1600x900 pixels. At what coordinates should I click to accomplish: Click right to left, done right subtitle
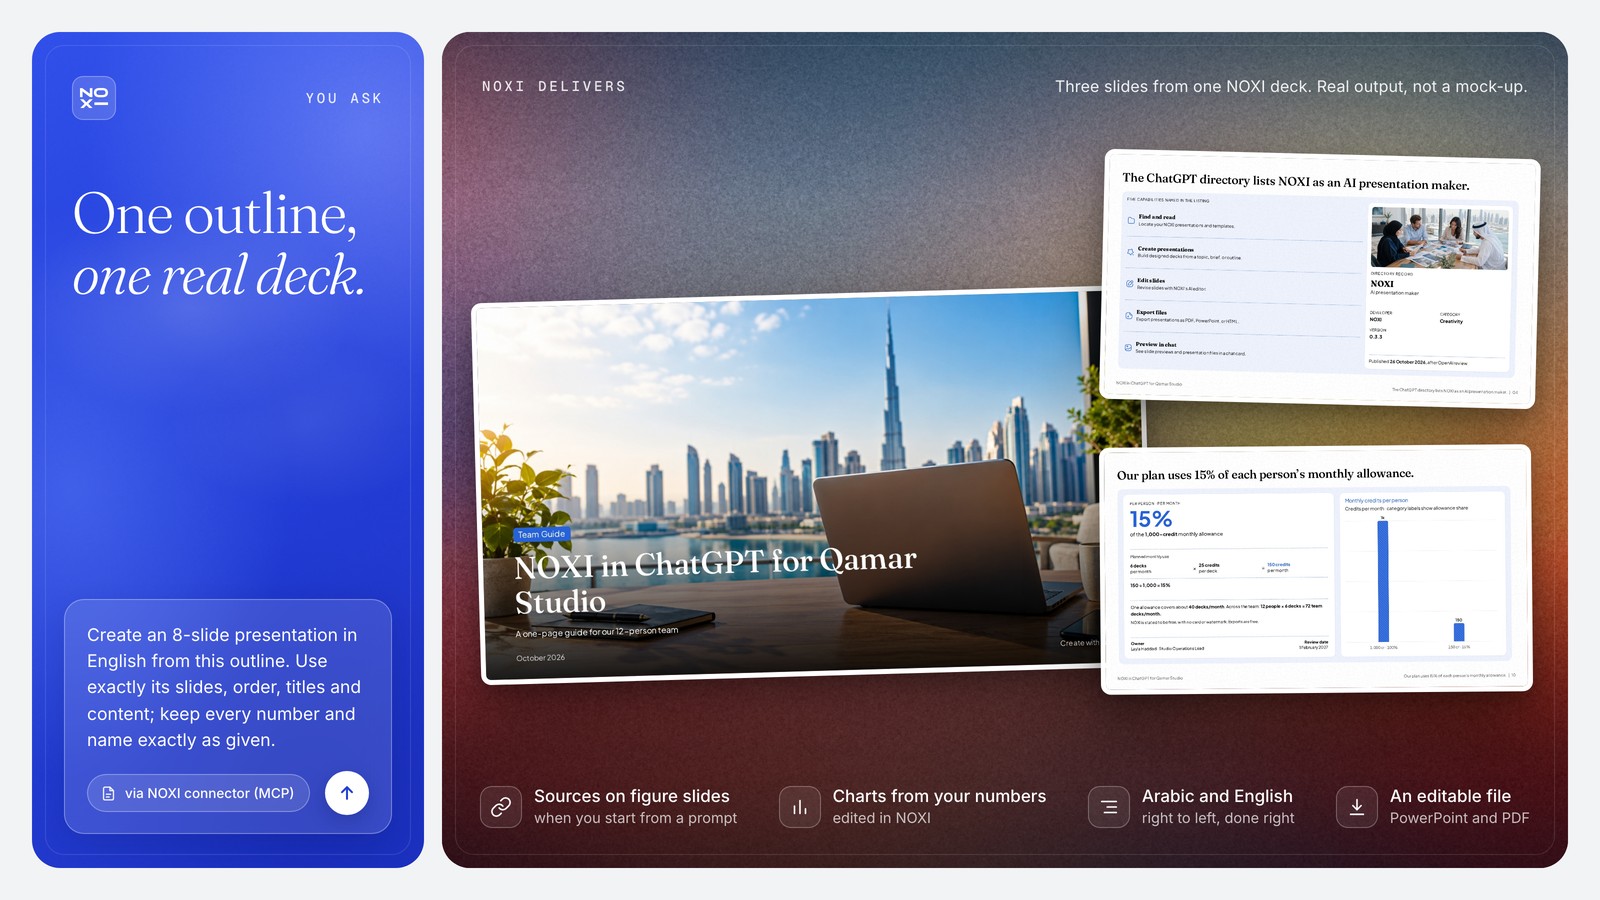click(x=1218, y=818)
